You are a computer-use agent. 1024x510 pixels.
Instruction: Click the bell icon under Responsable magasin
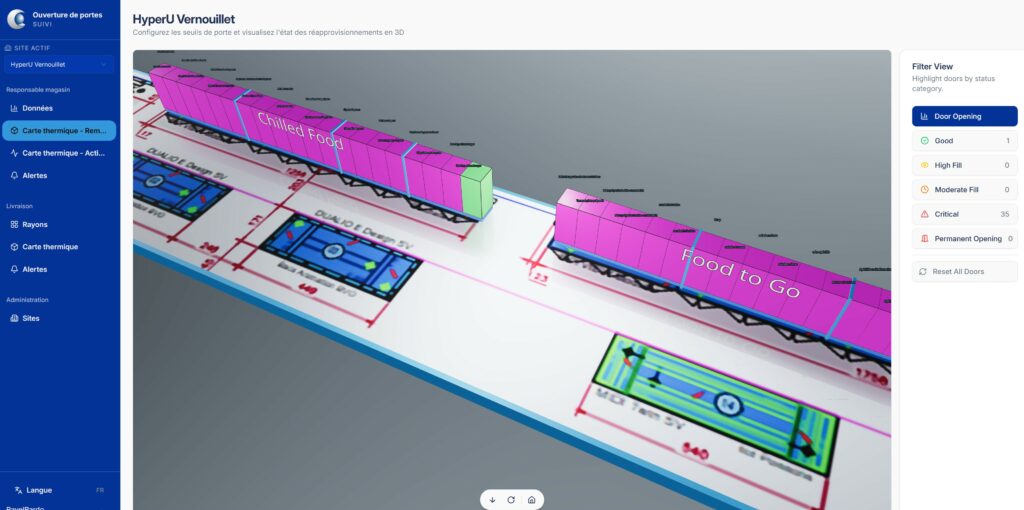click(14, 175)
